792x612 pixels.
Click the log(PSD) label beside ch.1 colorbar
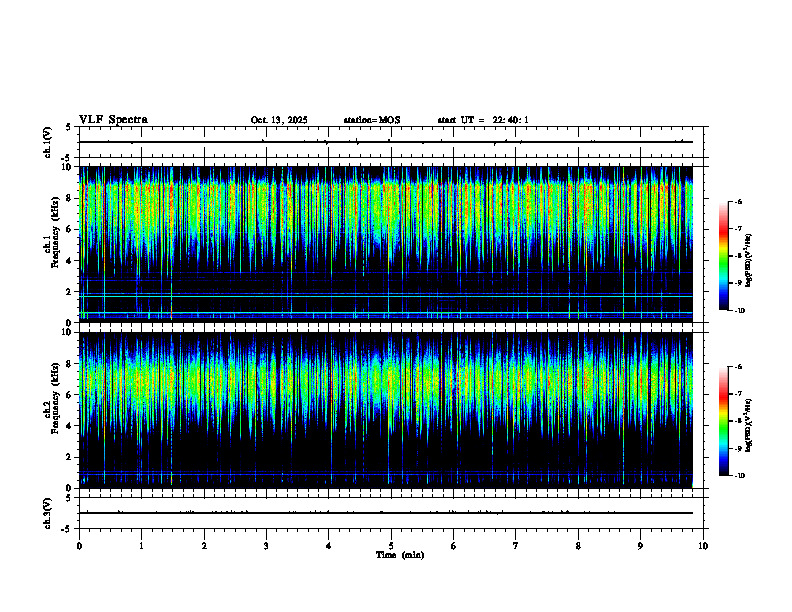(x=748, y=260)
